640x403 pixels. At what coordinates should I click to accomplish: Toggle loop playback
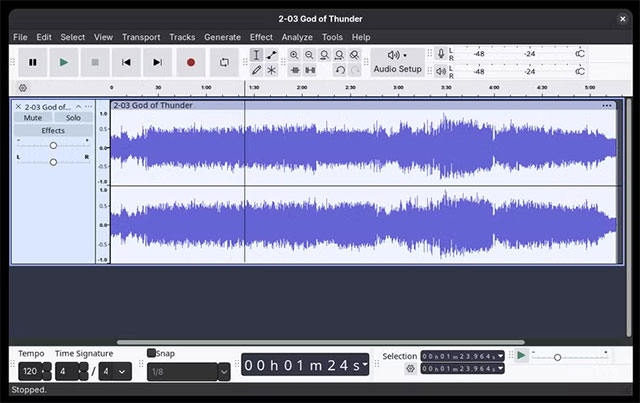pos(224,62)
